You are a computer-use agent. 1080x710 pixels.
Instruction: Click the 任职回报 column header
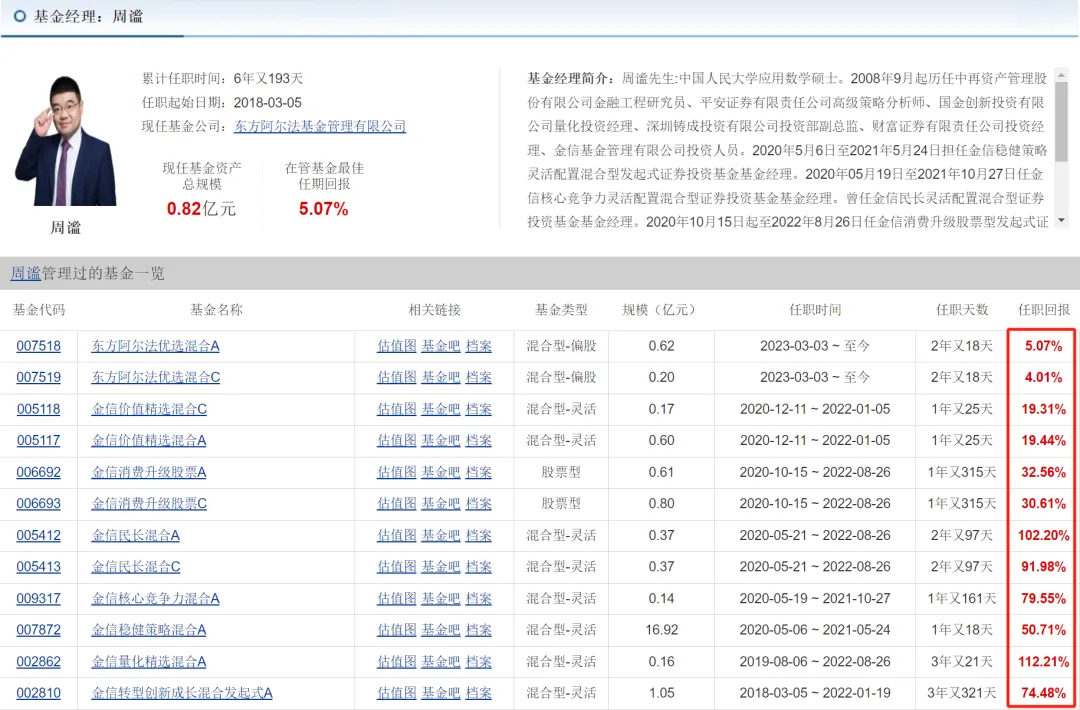[1043, 310]
